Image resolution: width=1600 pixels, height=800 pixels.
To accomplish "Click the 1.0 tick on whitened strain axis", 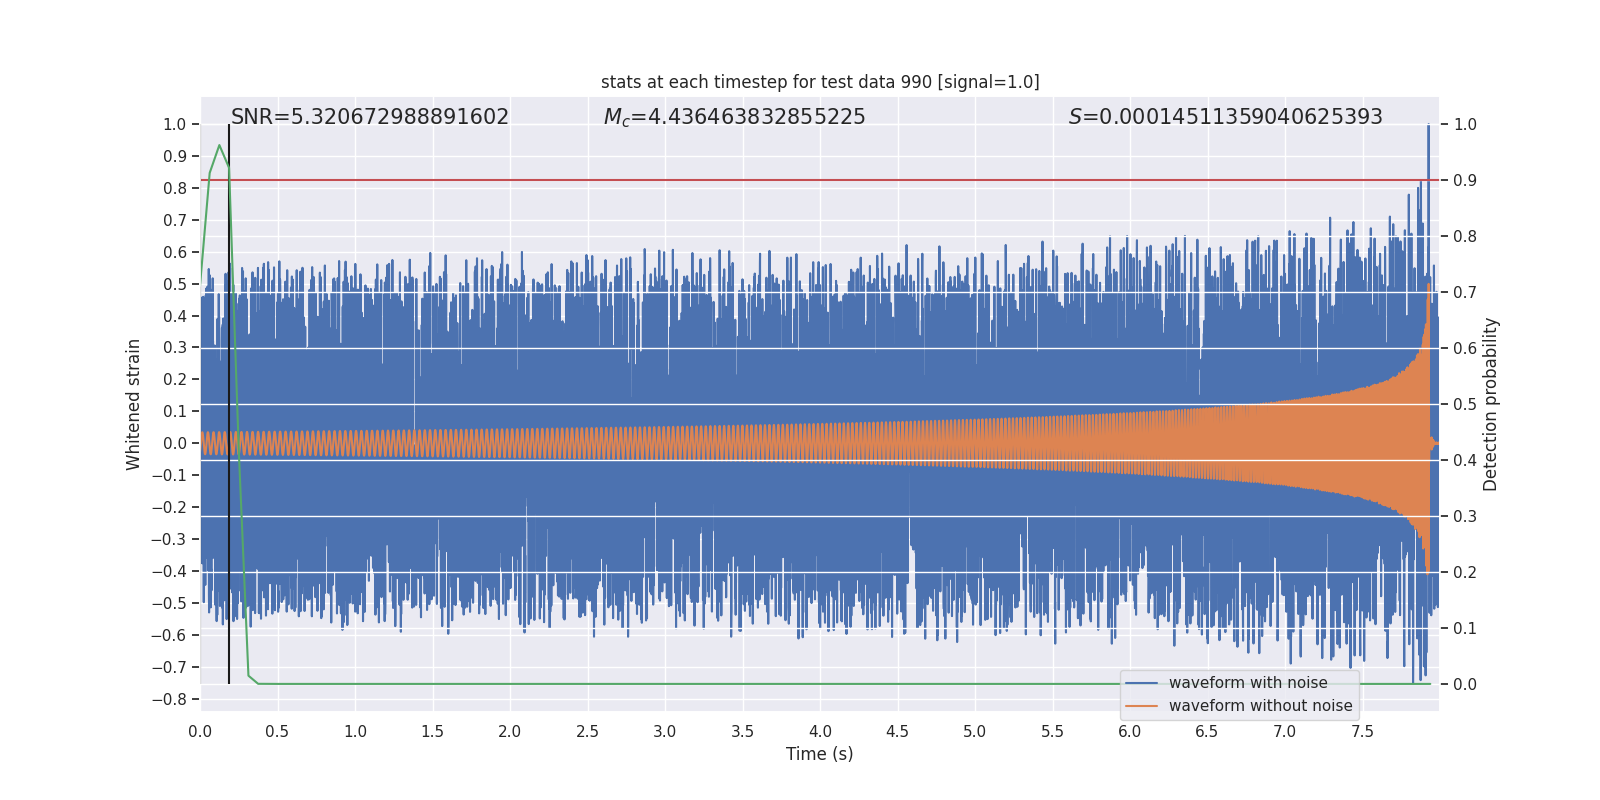I will pyautogui.click(x=174, y=125).
